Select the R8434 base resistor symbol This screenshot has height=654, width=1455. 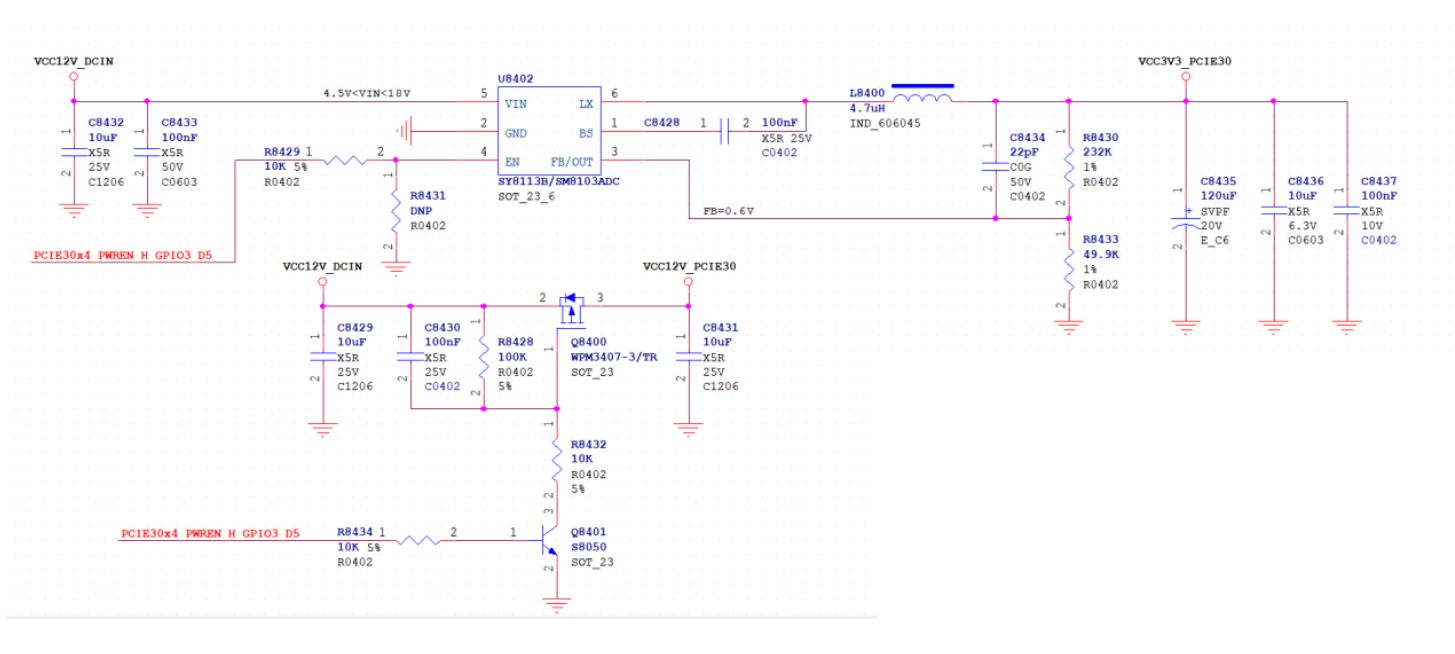(x=418, y=541)
